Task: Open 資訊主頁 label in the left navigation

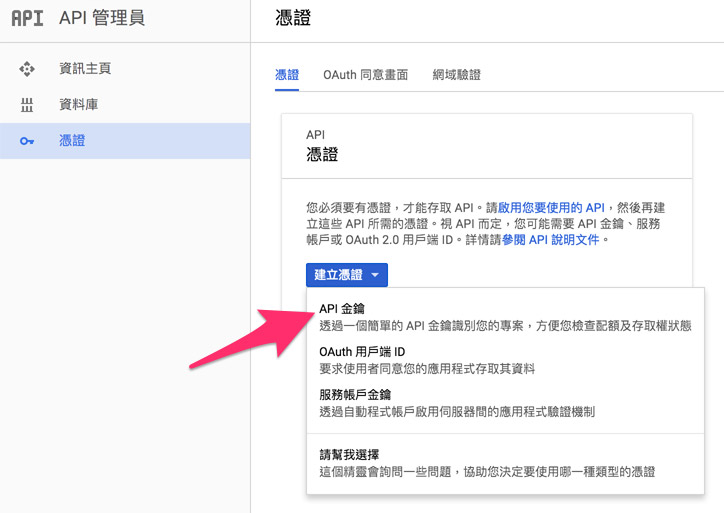Action: pyautogui.click(x=85, y=69)
